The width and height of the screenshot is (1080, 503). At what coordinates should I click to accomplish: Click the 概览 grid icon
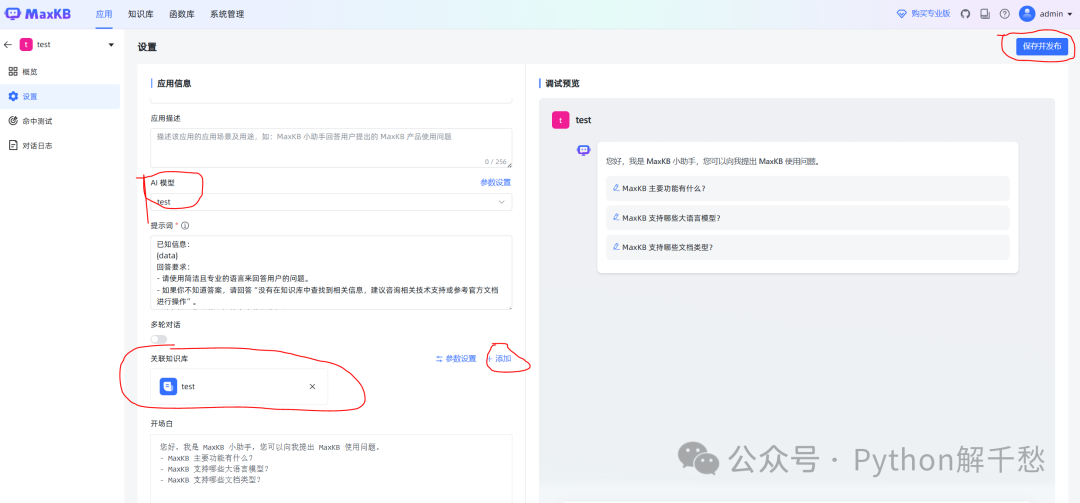12,71
